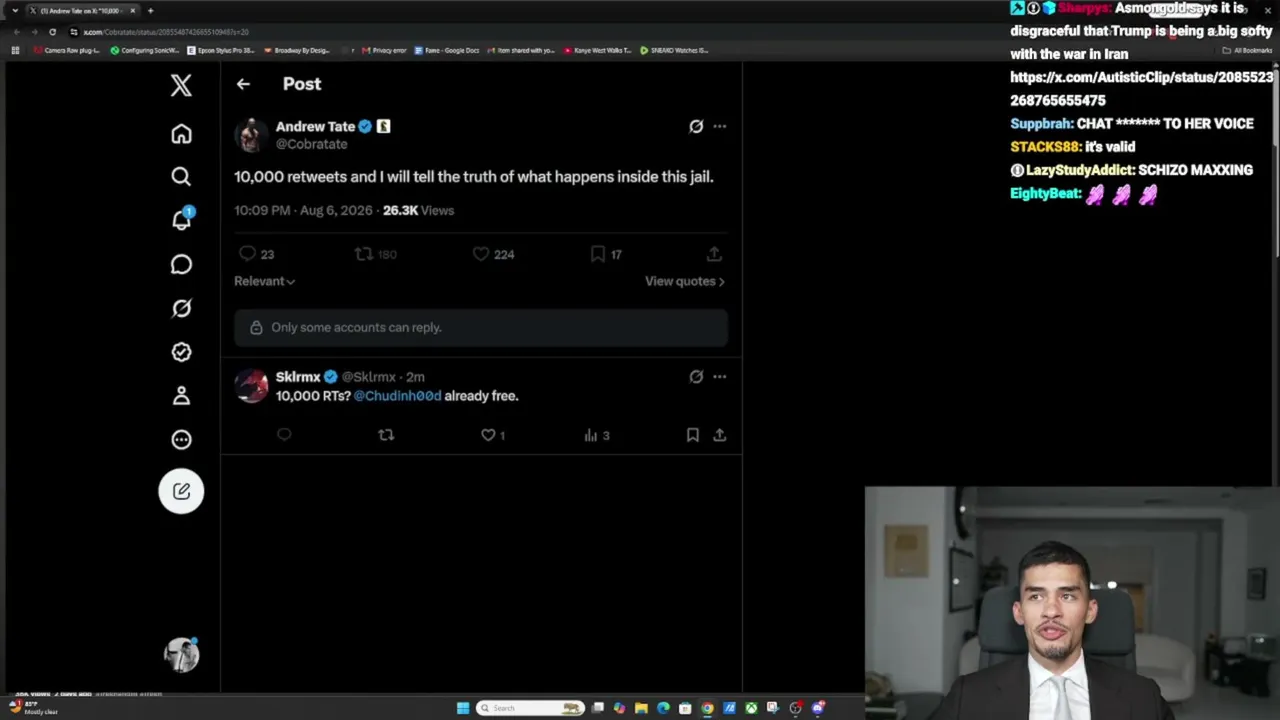Open Grok from the left sidebar
This screenshot has height=720, width=1280.
click(181, 308)
